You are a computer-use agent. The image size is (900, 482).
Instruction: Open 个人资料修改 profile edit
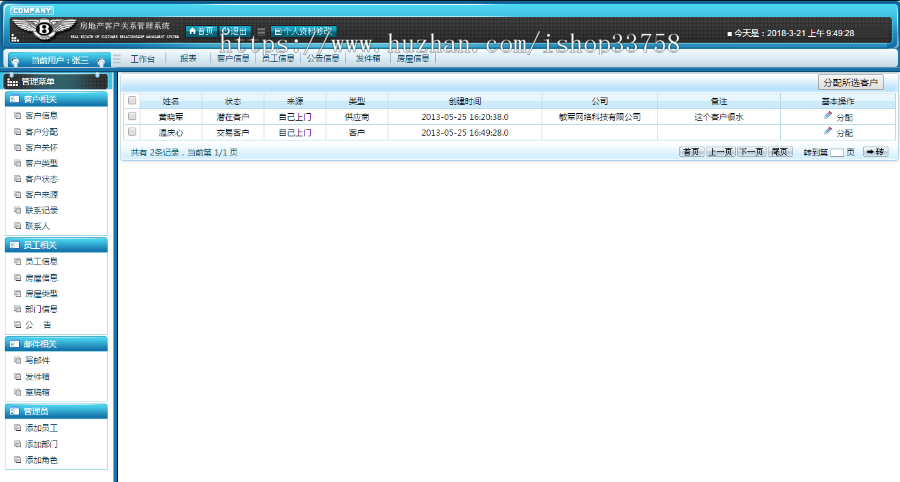click(x=303, y=31)
